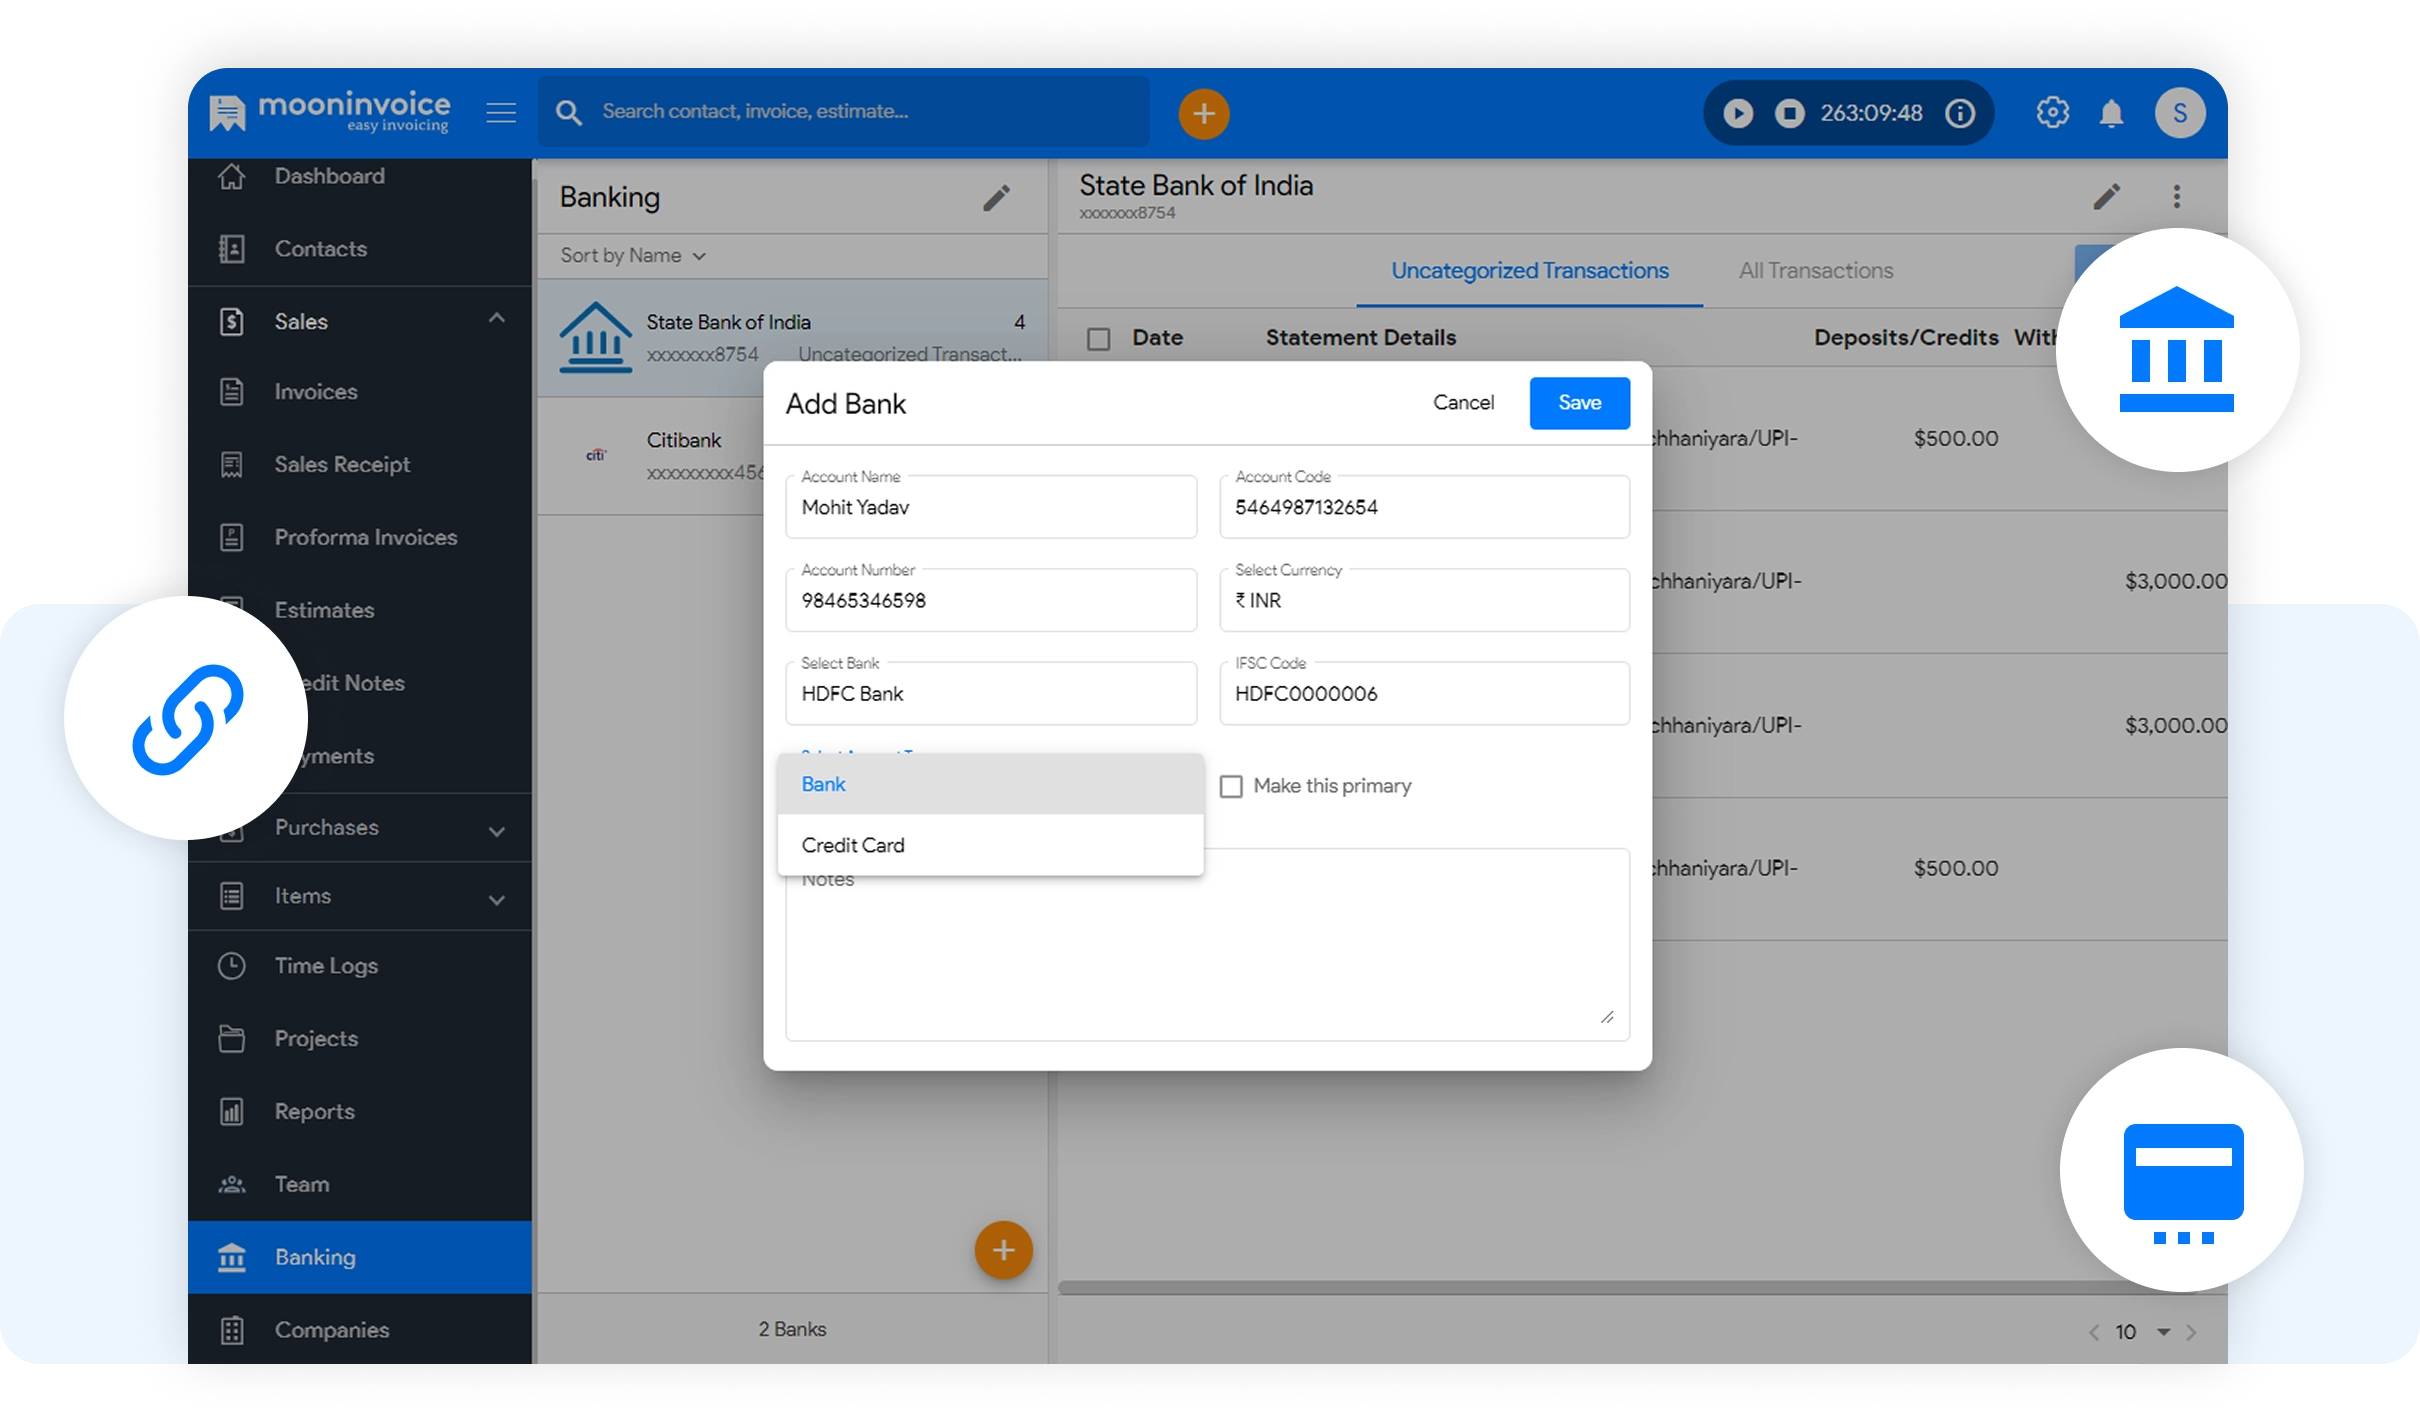Click the Save button in Add Bank

(x=1579, y=403)
